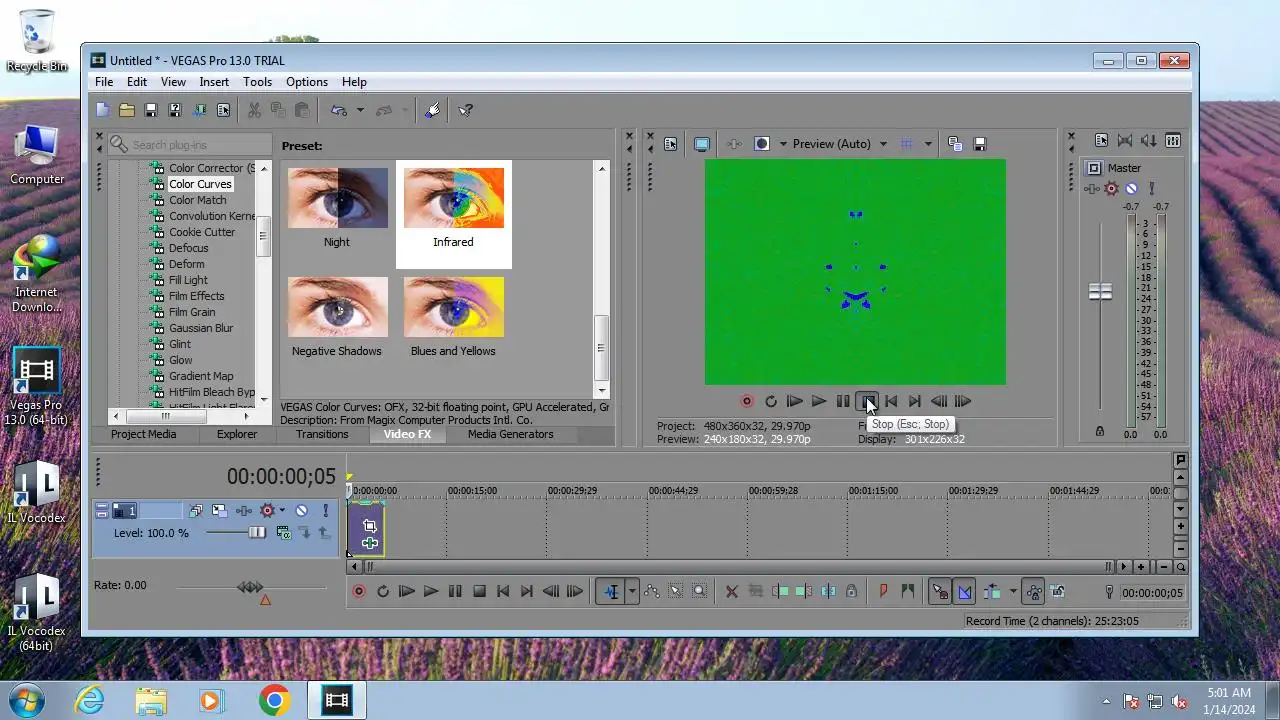Open Event Pan/Crop on the clip

point(370,526)
